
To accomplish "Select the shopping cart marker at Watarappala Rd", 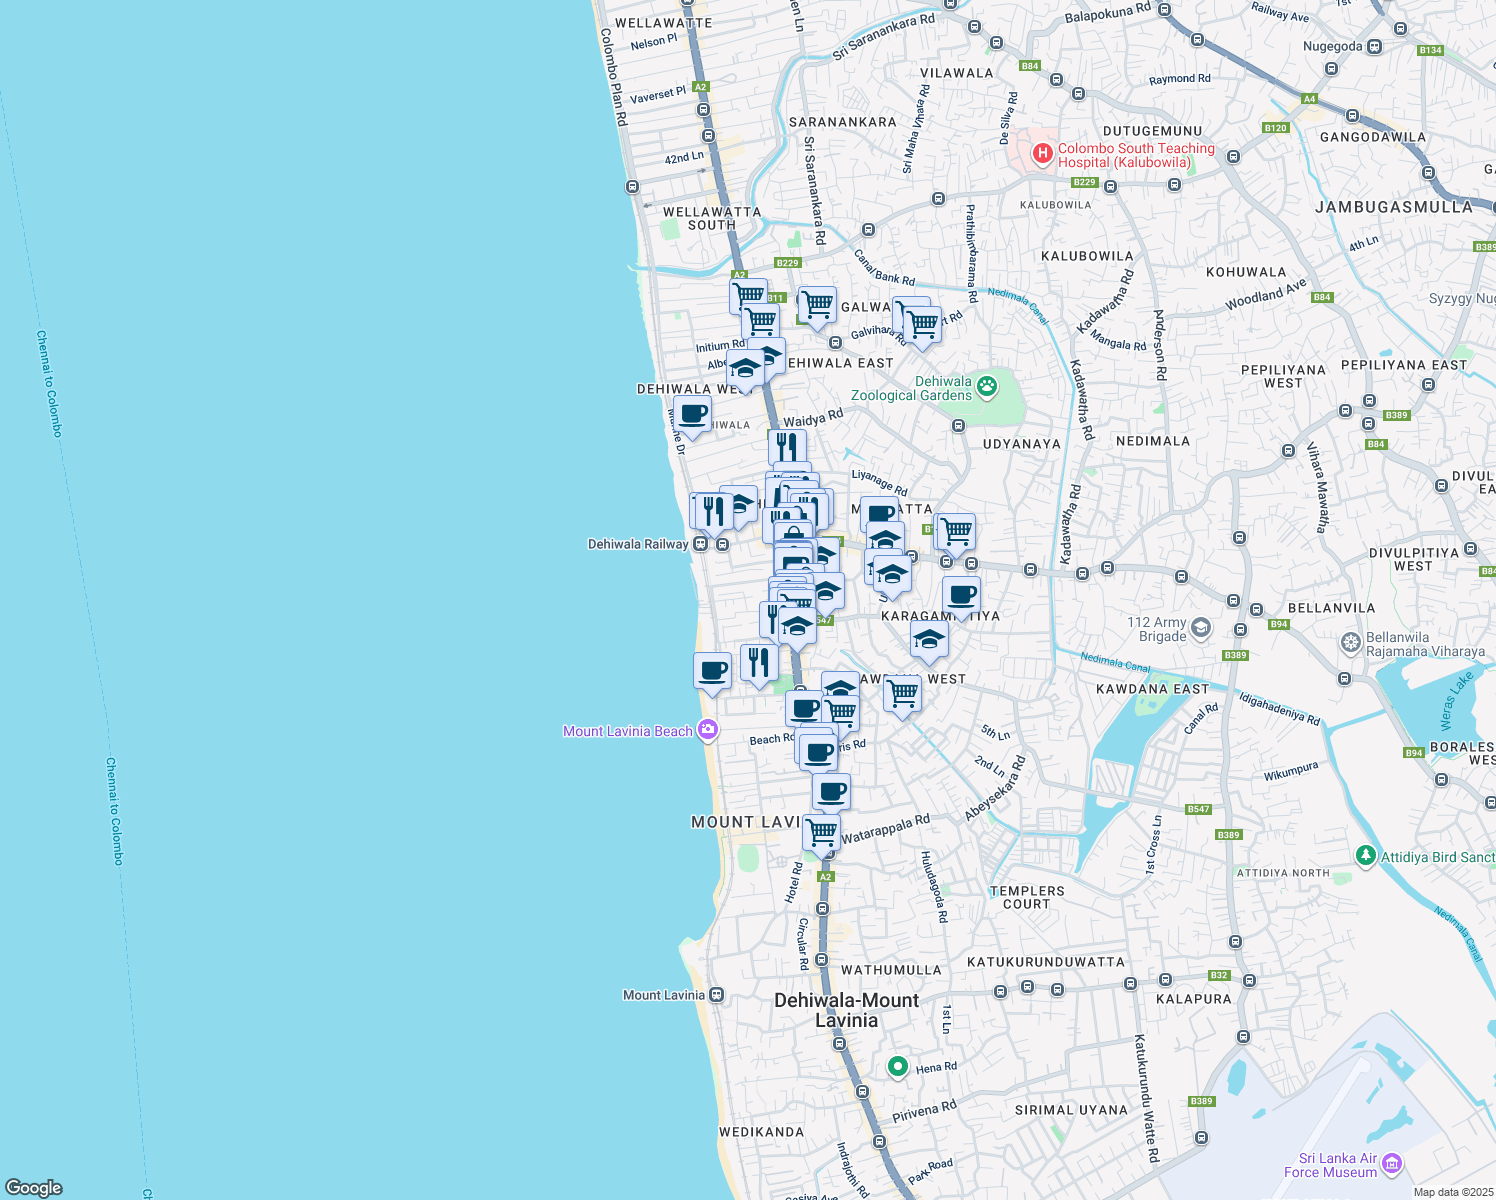I will pyautogui.click(x=821, y=832).
